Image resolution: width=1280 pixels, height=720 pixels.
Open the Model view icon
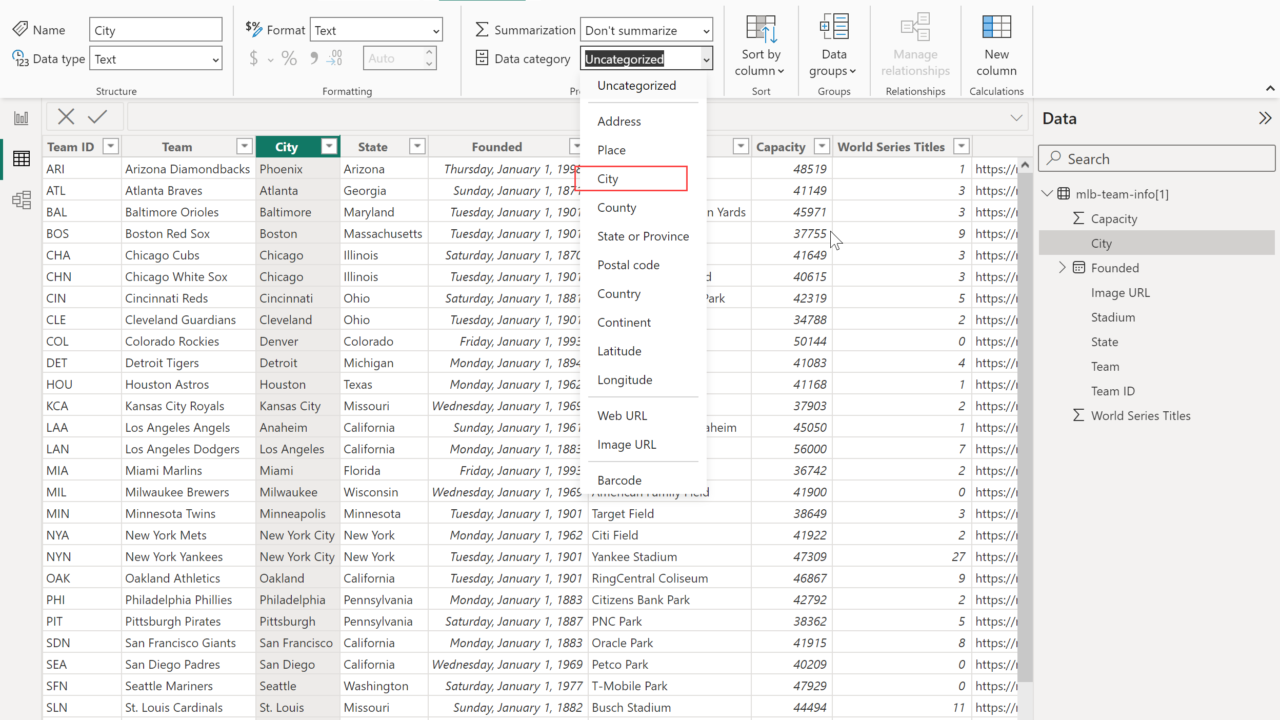point(21,201)
